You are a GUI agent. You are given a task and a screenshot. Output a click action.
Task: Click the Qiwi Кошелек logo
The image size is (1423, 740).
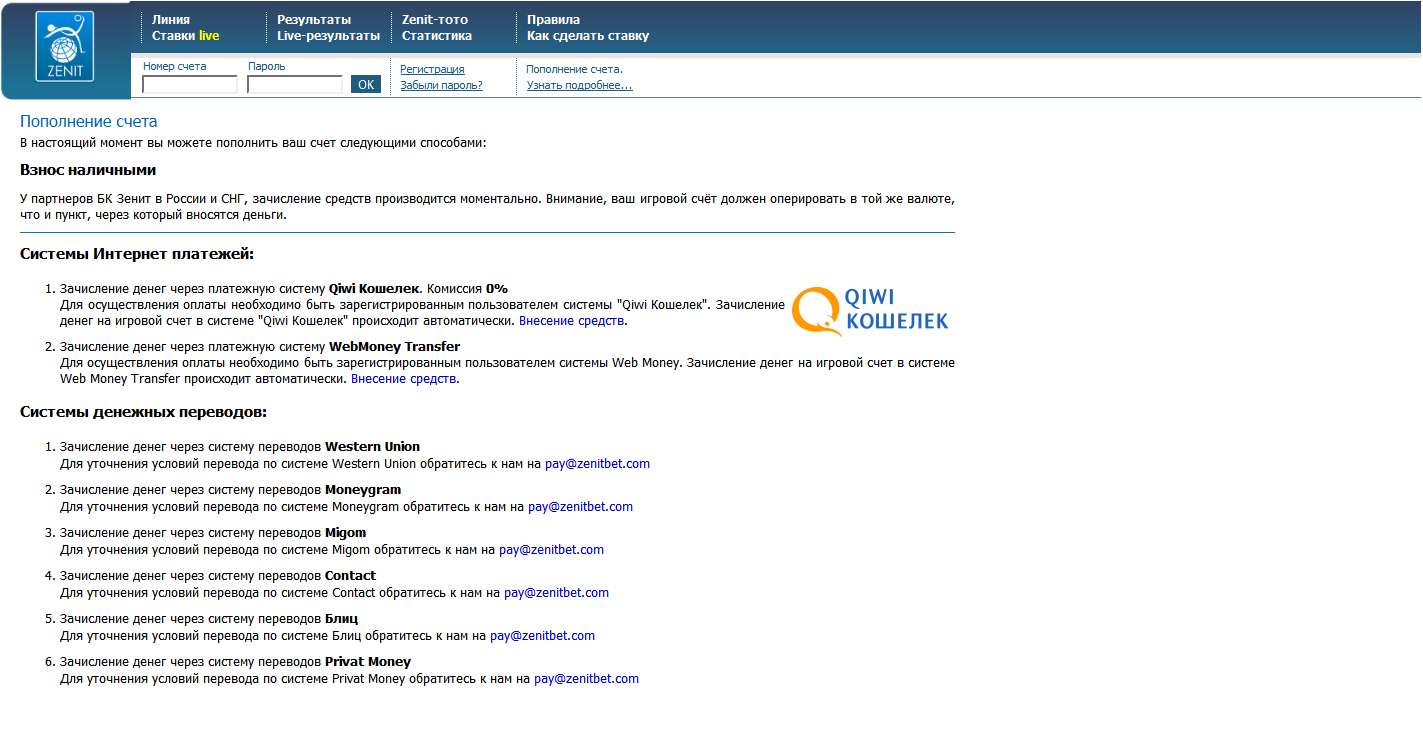pyautogui.click(x=870, y=310)
